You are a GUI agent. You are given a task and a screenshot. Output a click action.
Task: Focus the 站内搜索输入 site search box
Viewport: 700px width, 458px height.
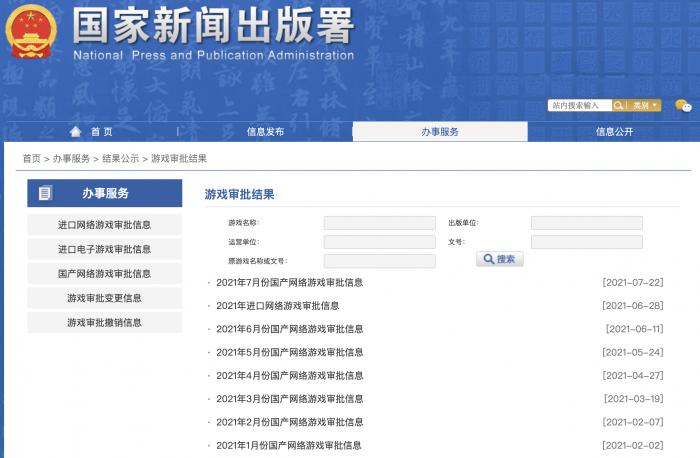(x=580, y=105)
